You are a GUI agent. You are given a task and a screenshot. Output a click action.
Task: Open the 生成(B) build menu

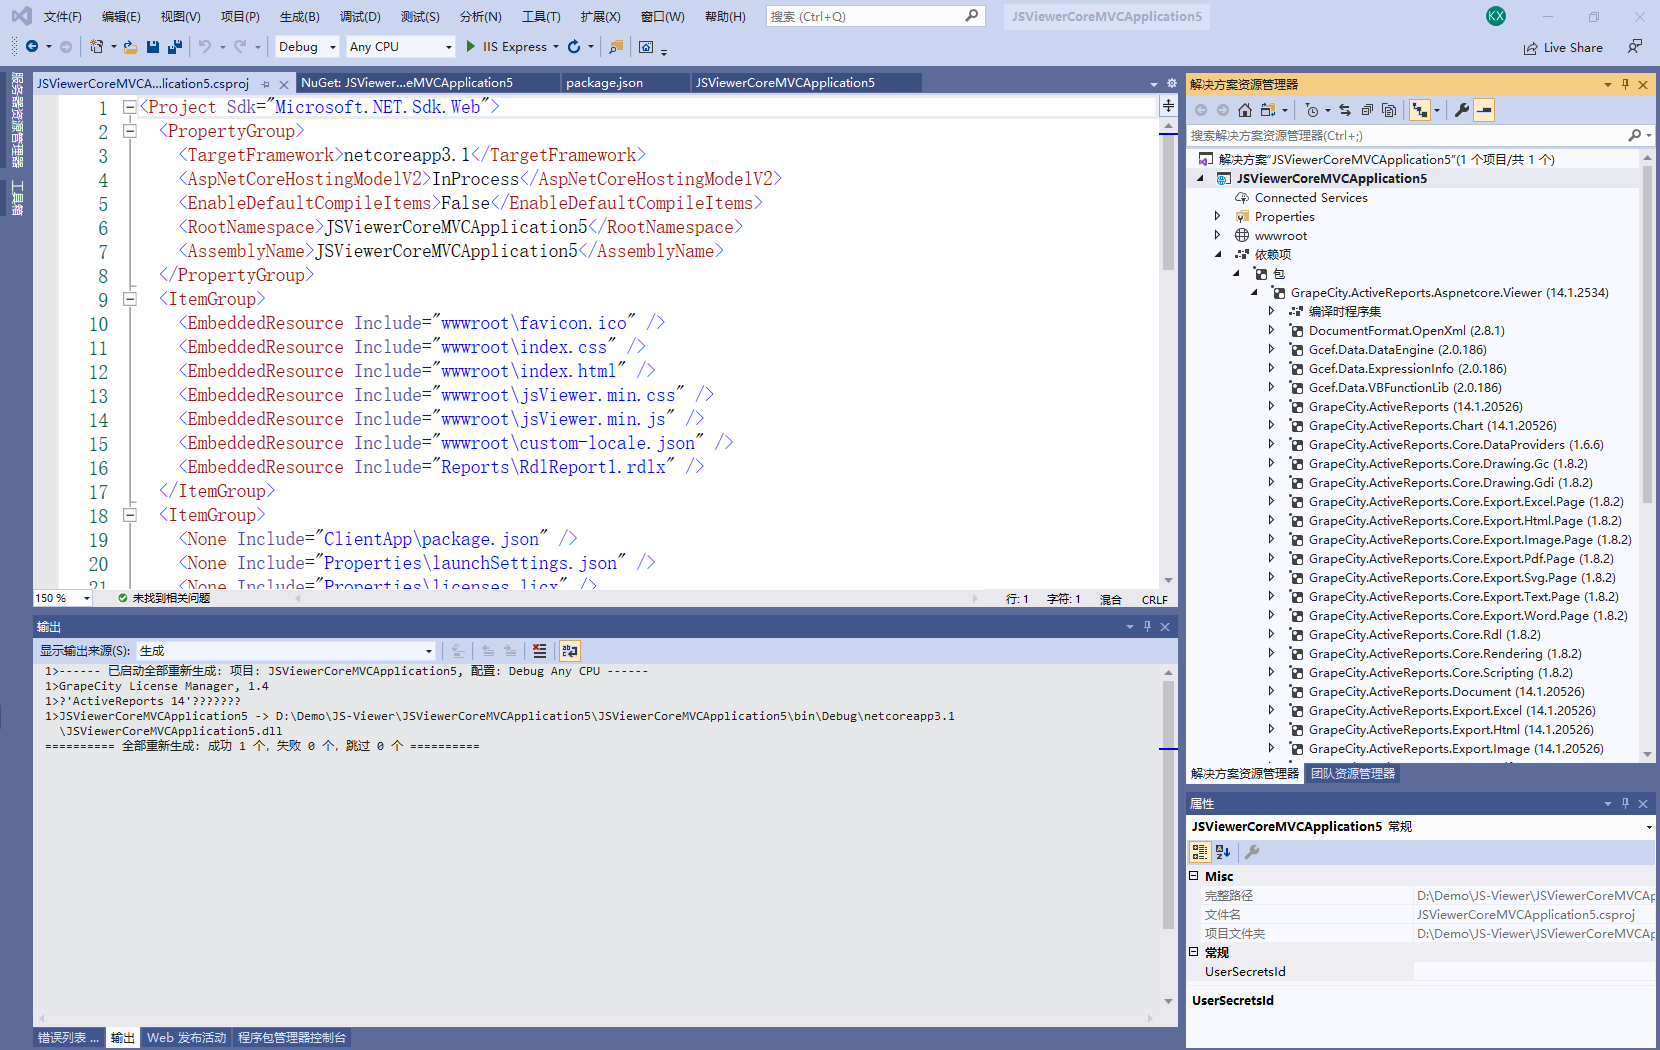pos(299,16)
